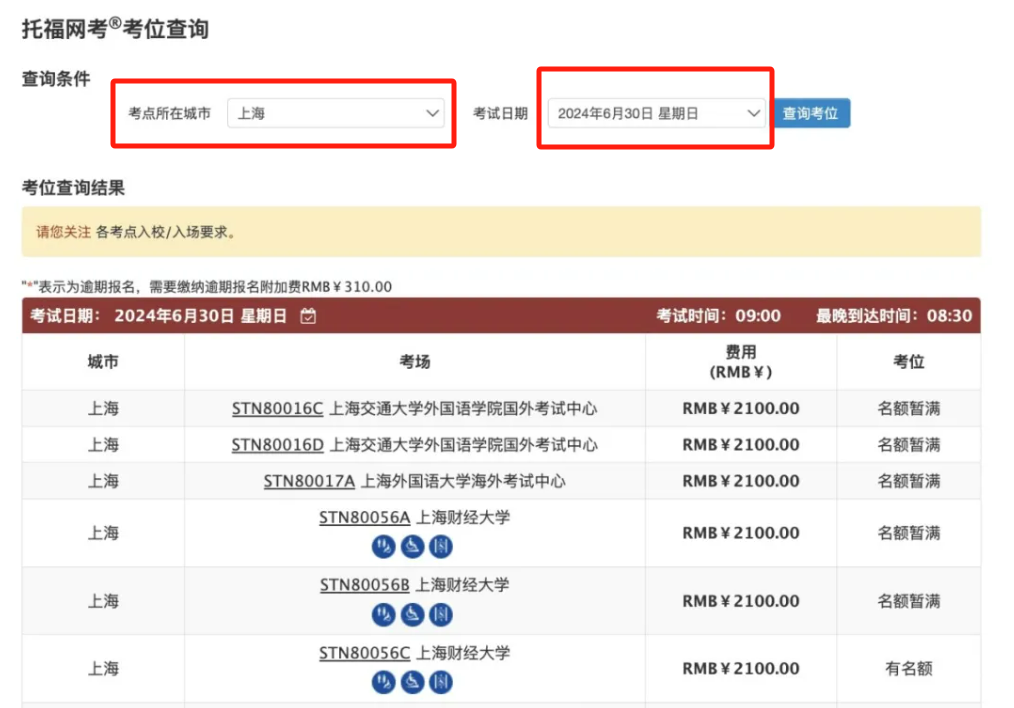The width and height of the screenshot is (1014, 708).
Task: Click the building facility icon under STN80056C
Action: [440, 682]
